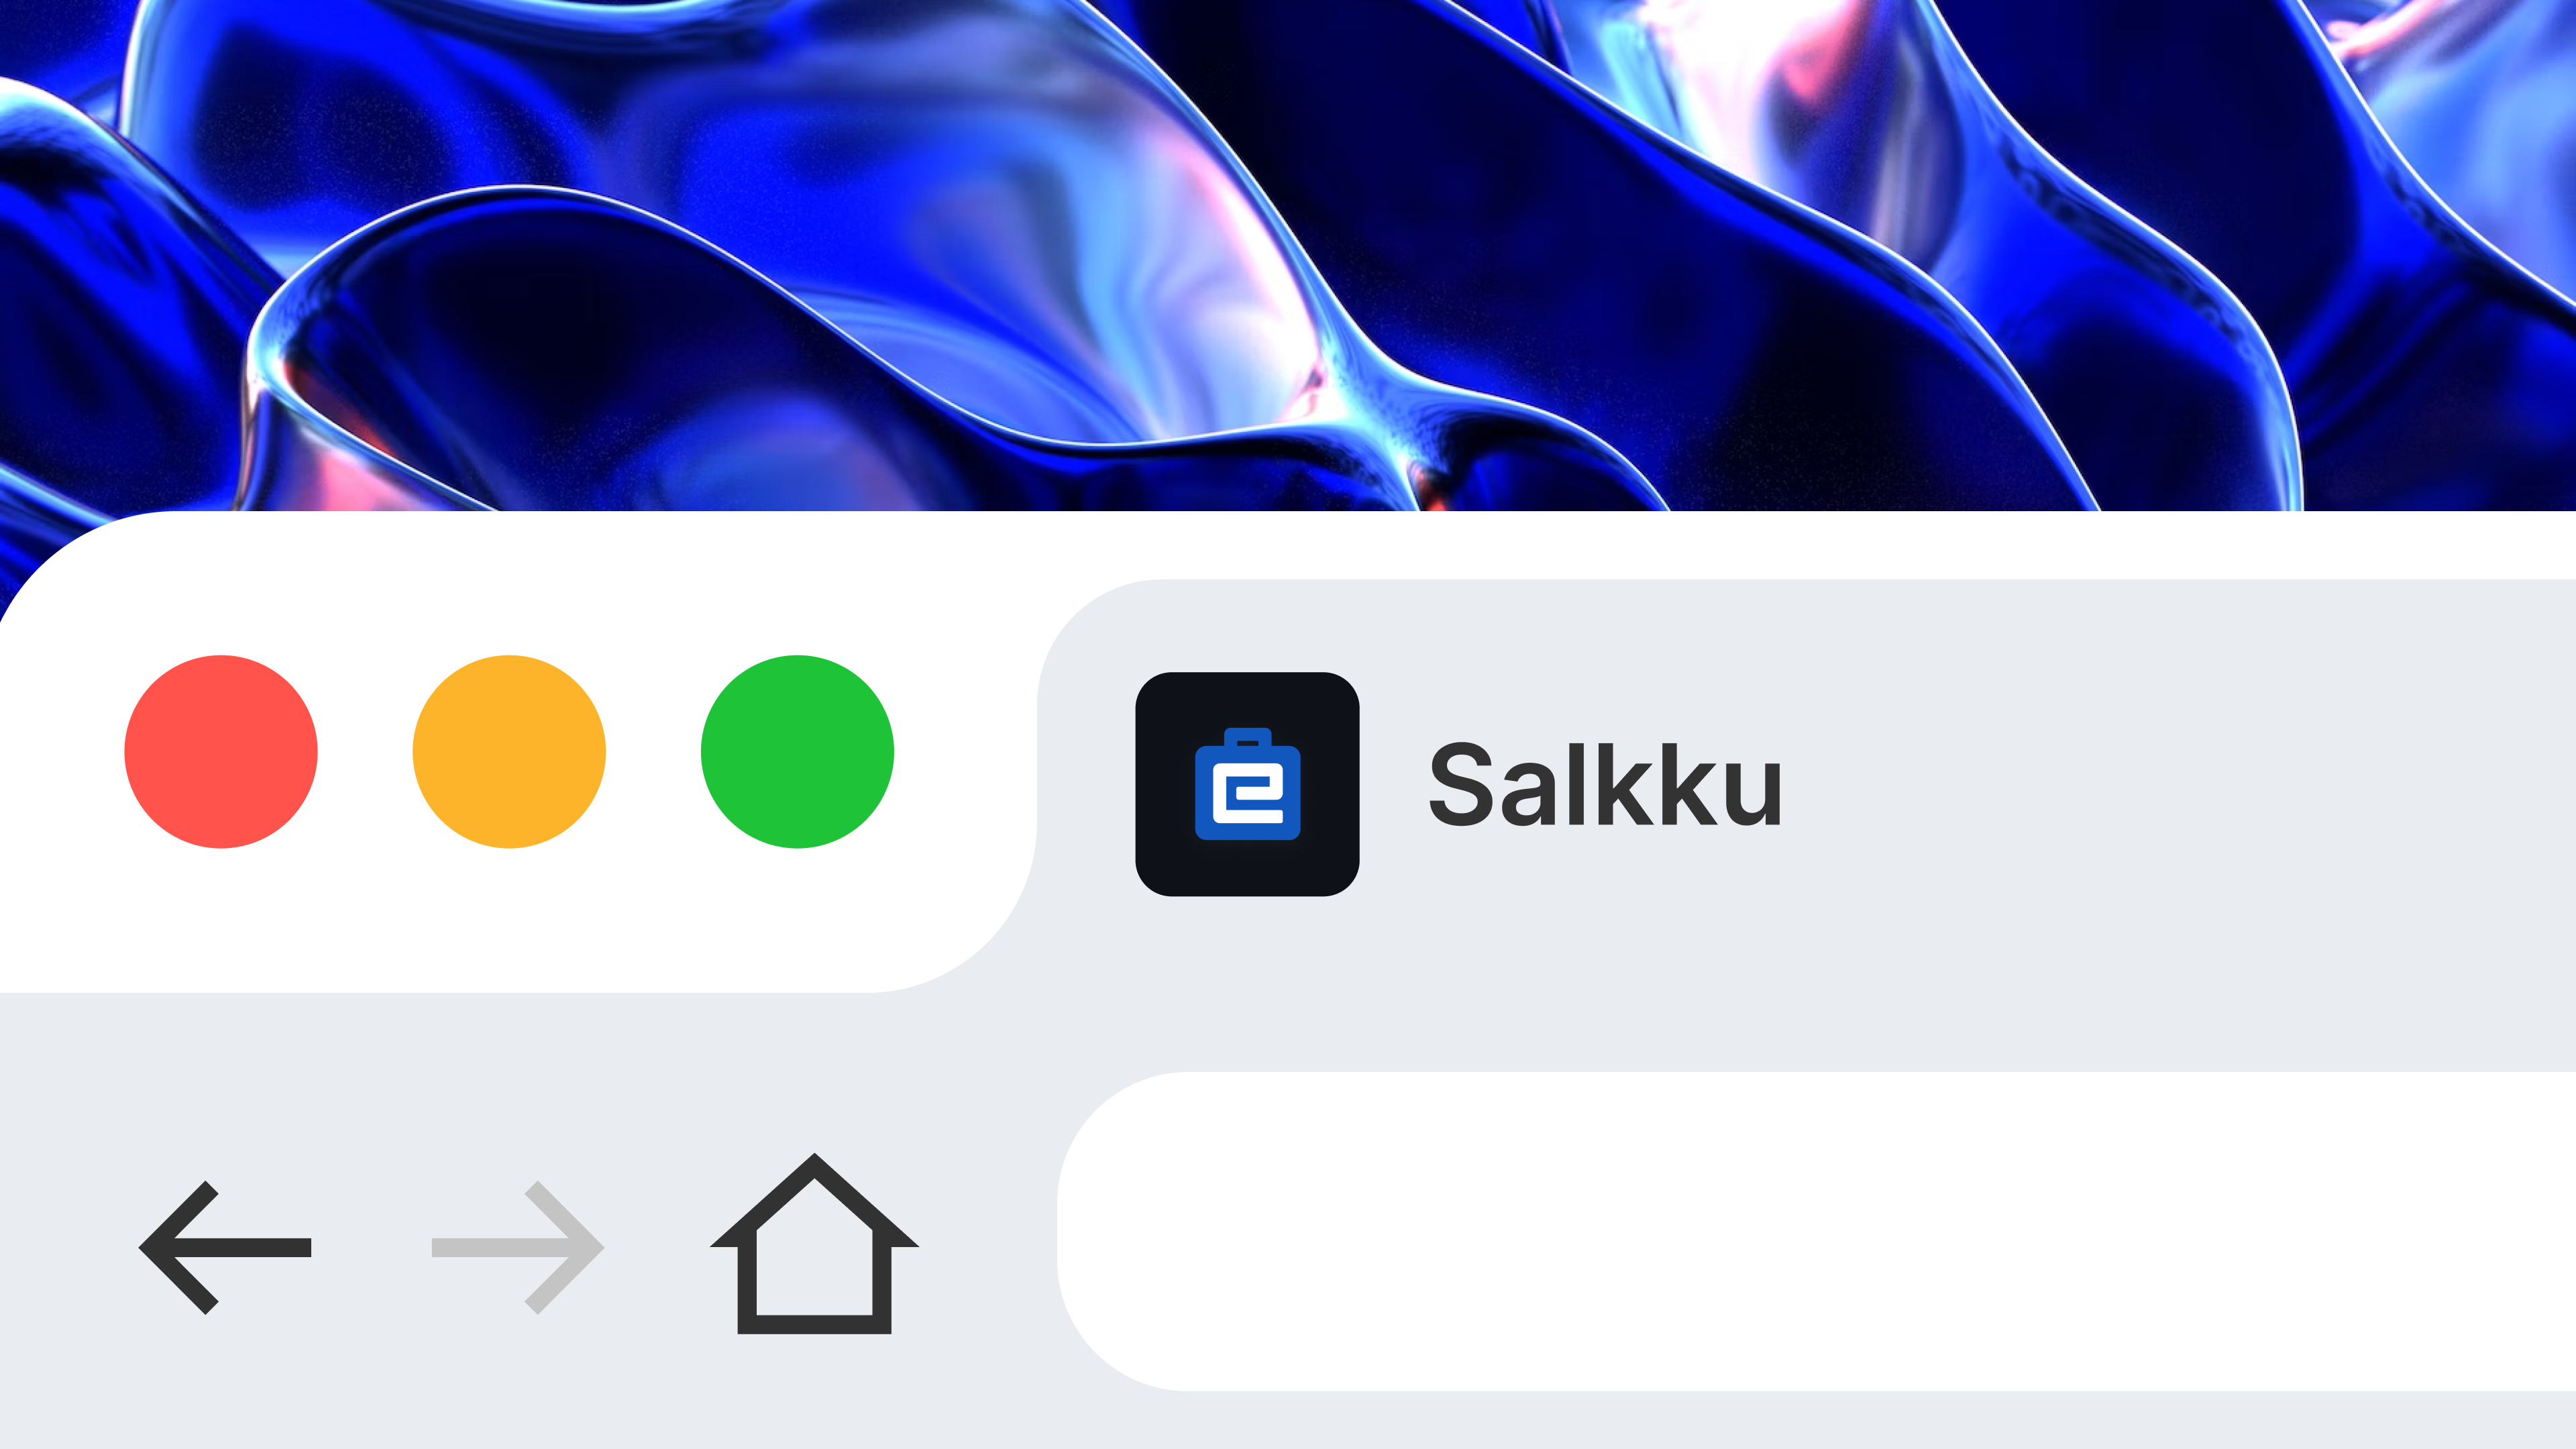
Task: Click the disabled right-pointing navigation arrow
Action: pyautogui.click(x=518, y=1247)
